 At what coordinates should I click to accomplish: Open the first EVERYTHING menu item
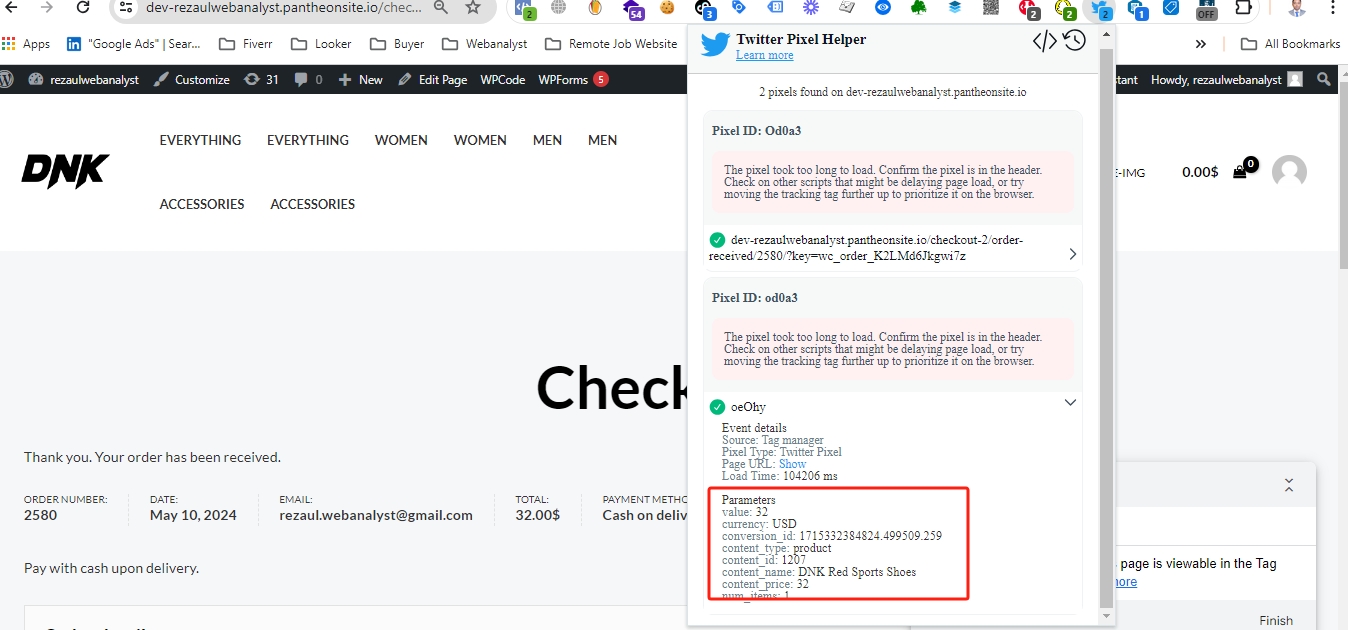tap(200, 140)
